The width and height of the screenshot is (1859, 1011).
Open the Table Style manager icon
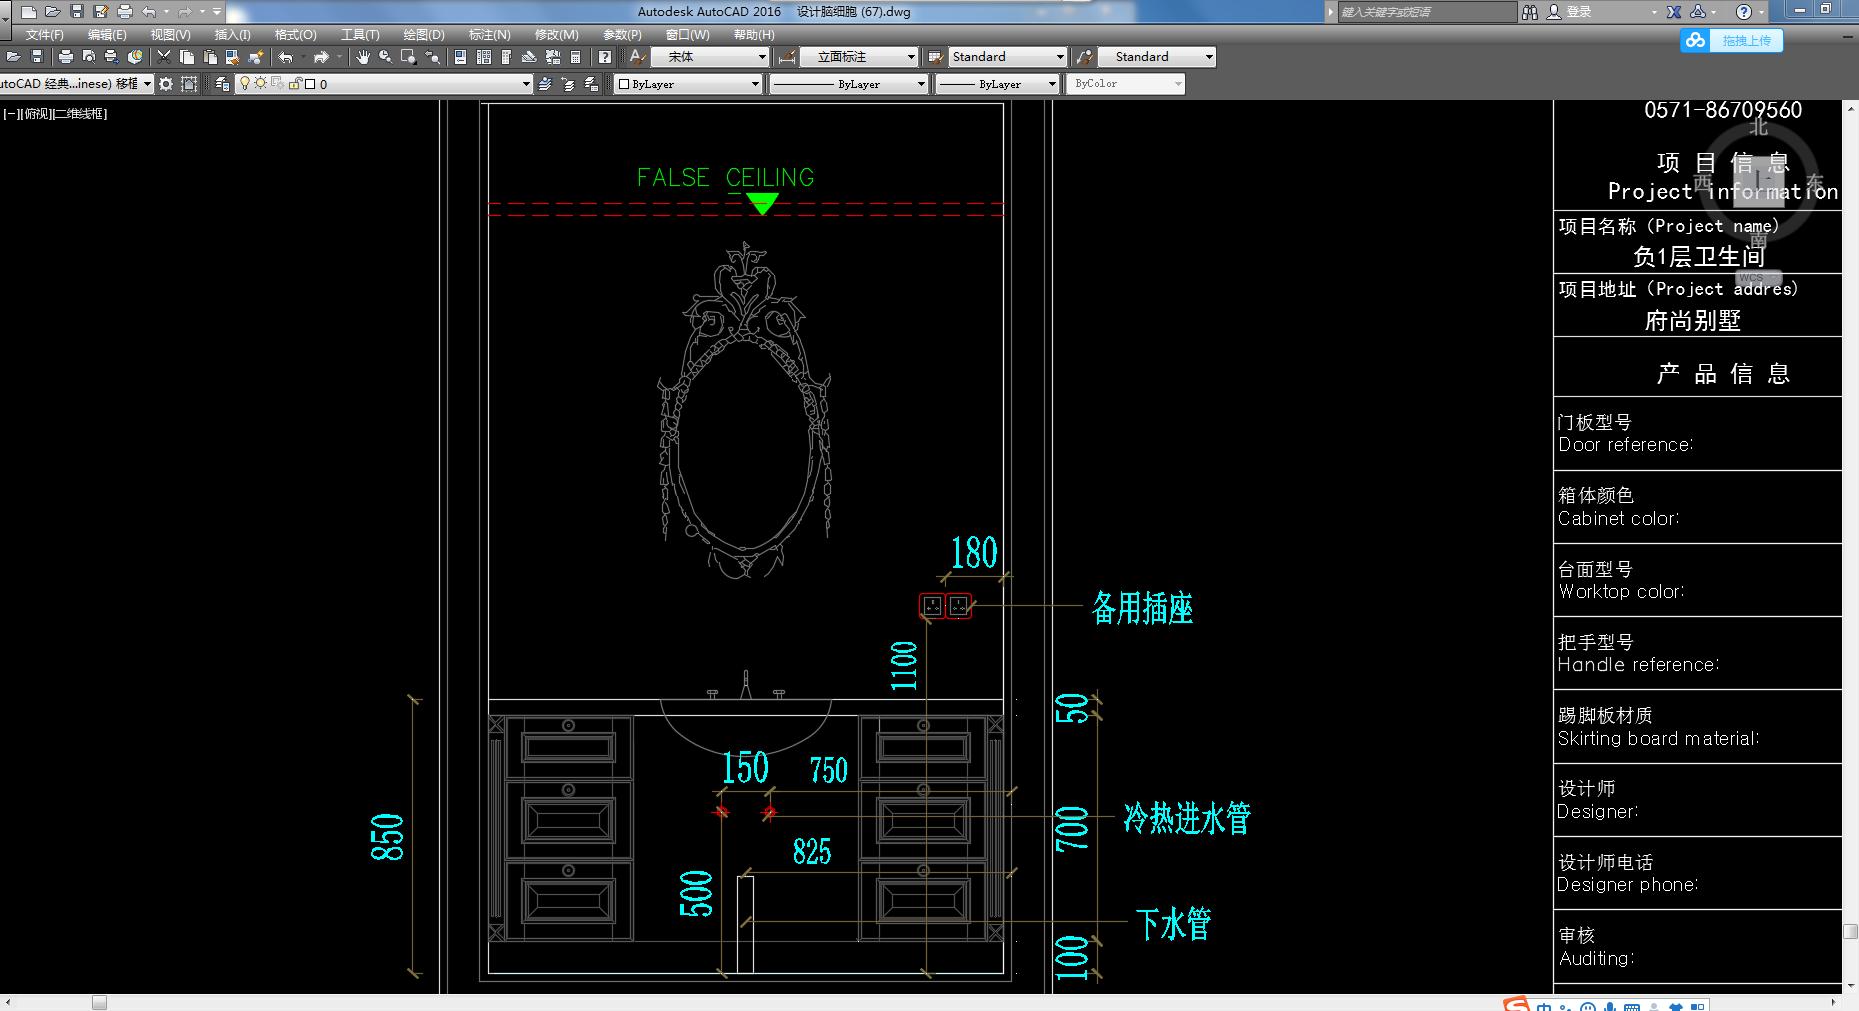pyautogui.click(x=935, y=57)
